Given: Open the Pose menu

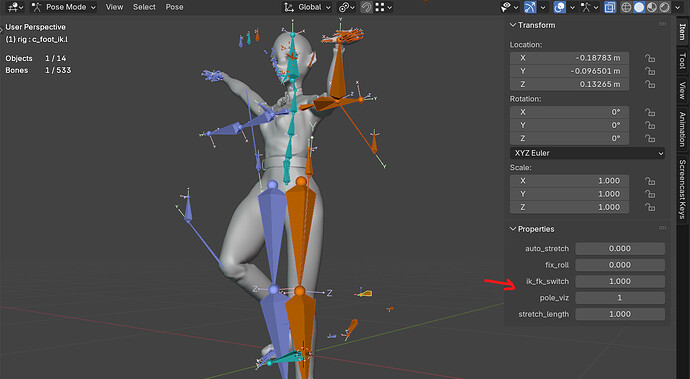Looking at the screenshot, I should pos(174,7).
